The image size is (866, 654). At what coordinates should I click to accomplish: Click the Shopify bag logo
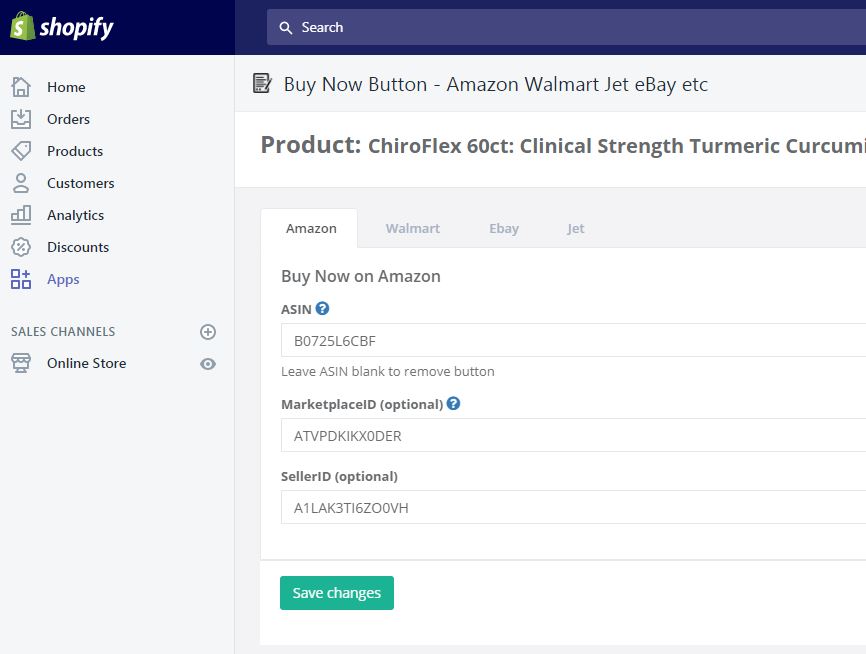pyautogui.click(x=22, y=26)
